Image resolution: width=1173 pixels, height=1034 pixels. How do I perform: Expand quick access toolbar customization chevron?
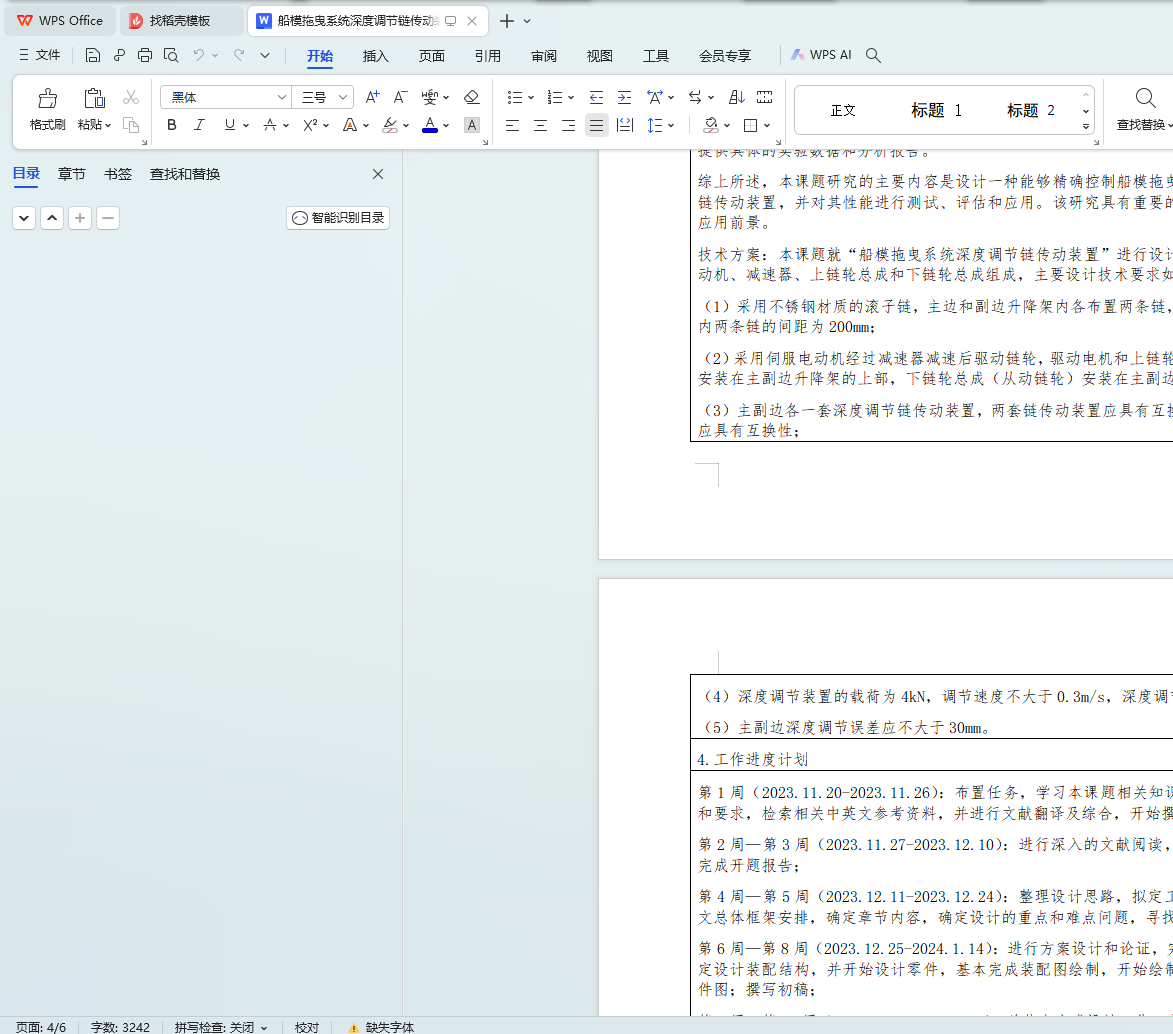point(265,55)
